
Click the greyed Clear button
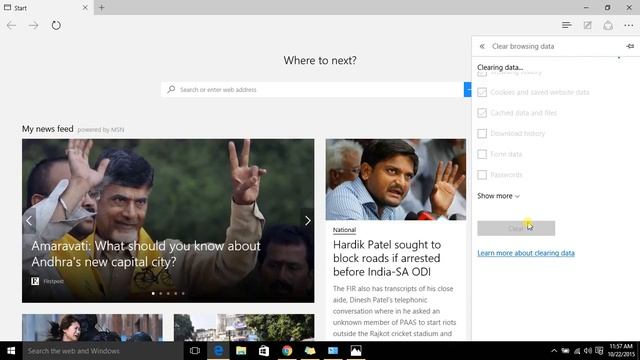(516, 228)
